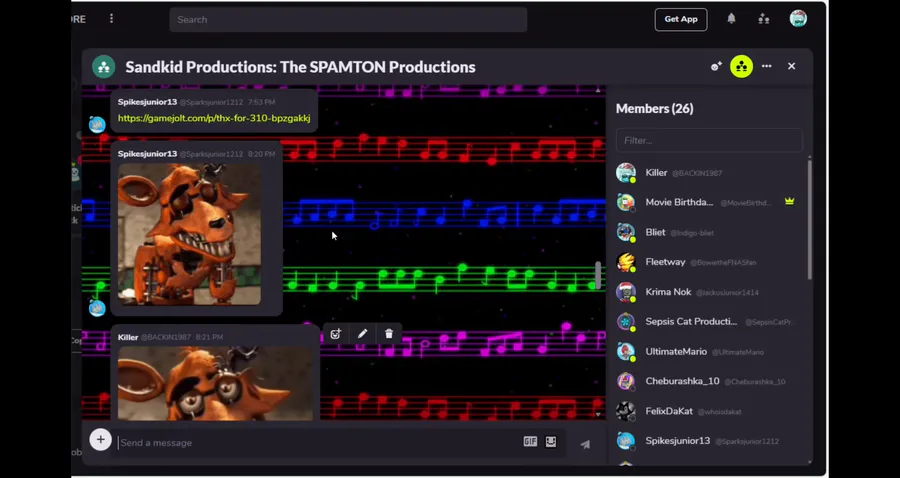Image resolution: width=900 pixels, height=478 pixels.
Task: Open the emoji picker
Action: [550, 442]
